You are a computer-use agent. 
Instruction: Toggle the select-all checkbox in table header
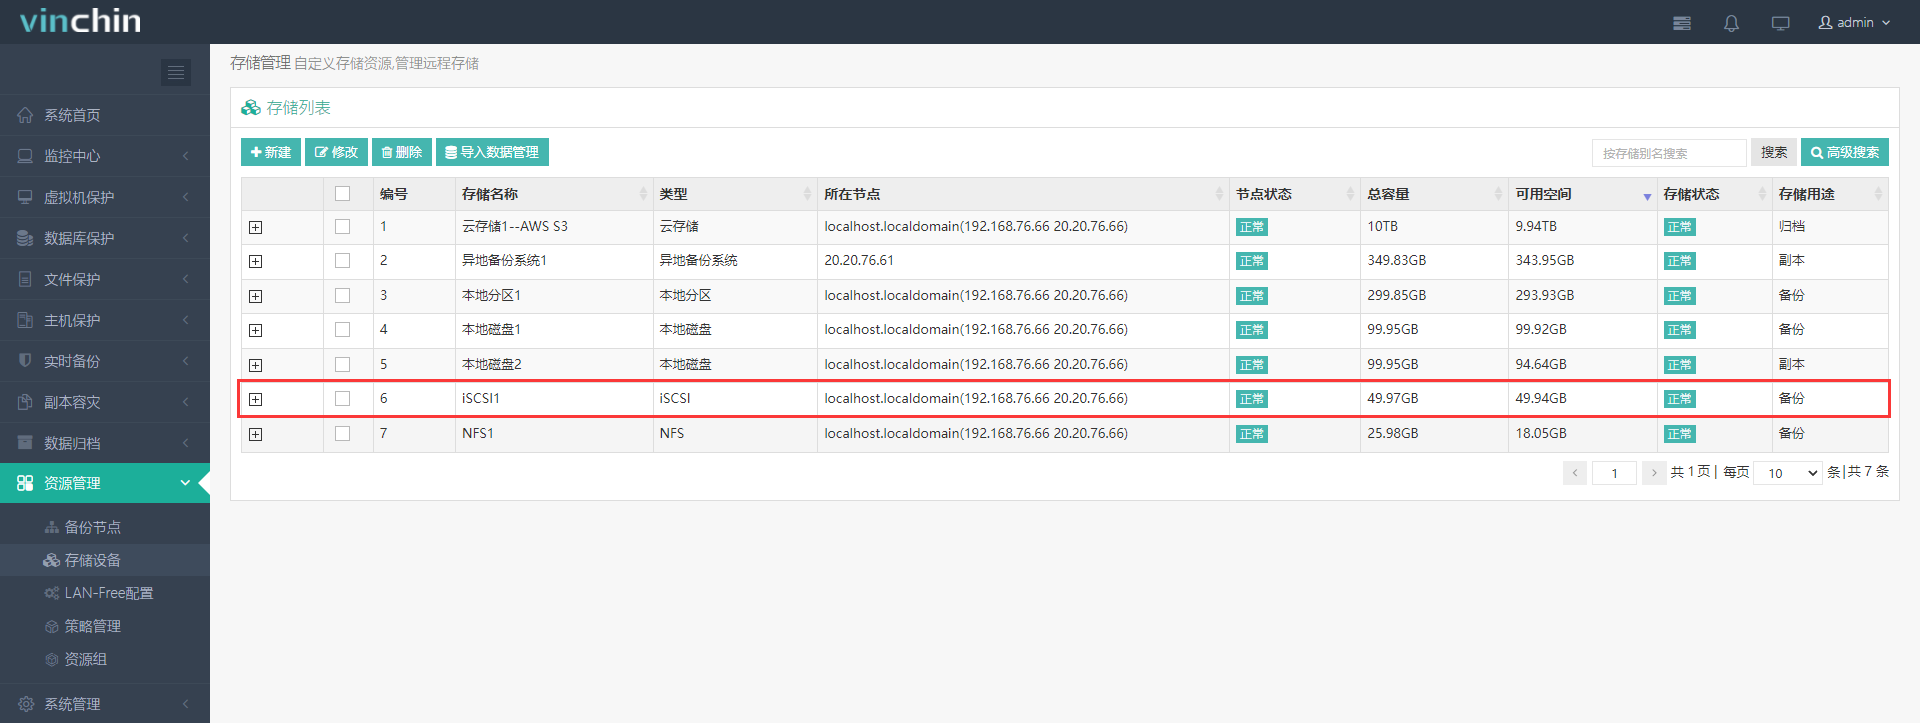[342, 194]
